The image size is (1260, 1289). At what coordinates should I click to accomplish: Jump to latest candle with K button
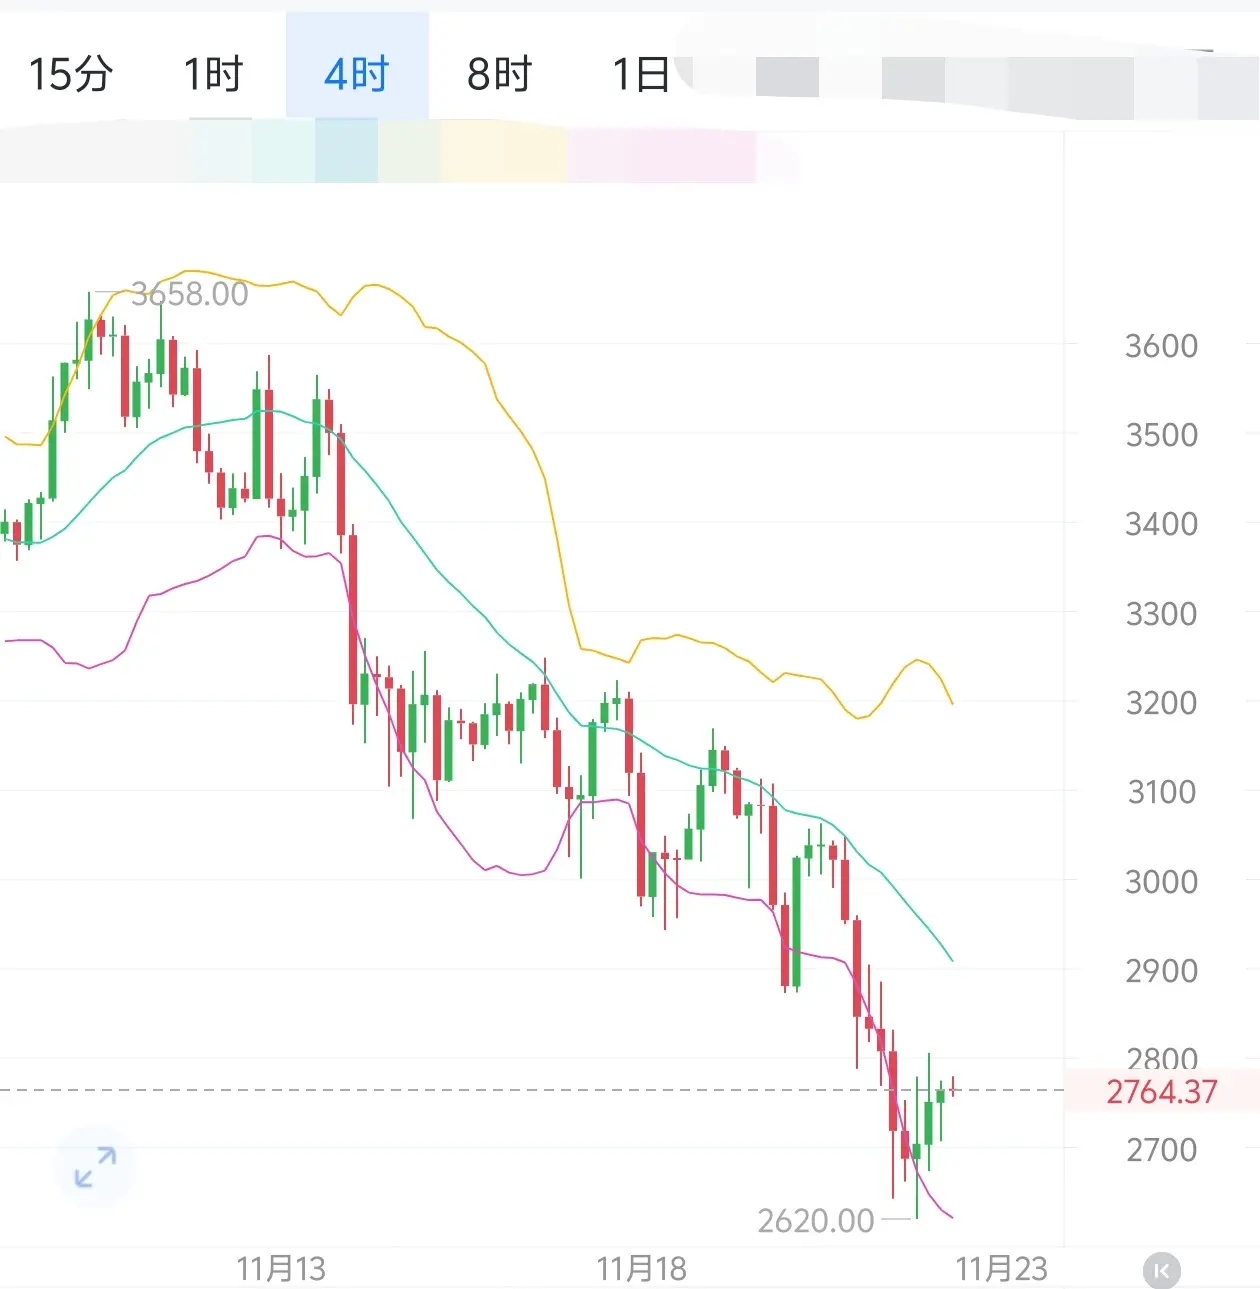(x=1161, y=1270)
